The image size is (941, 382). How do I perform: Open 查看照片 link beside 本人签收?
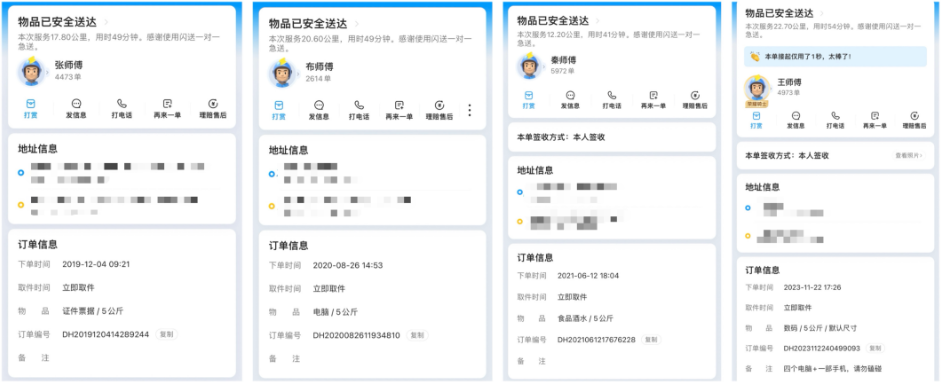tap(910, 155)
